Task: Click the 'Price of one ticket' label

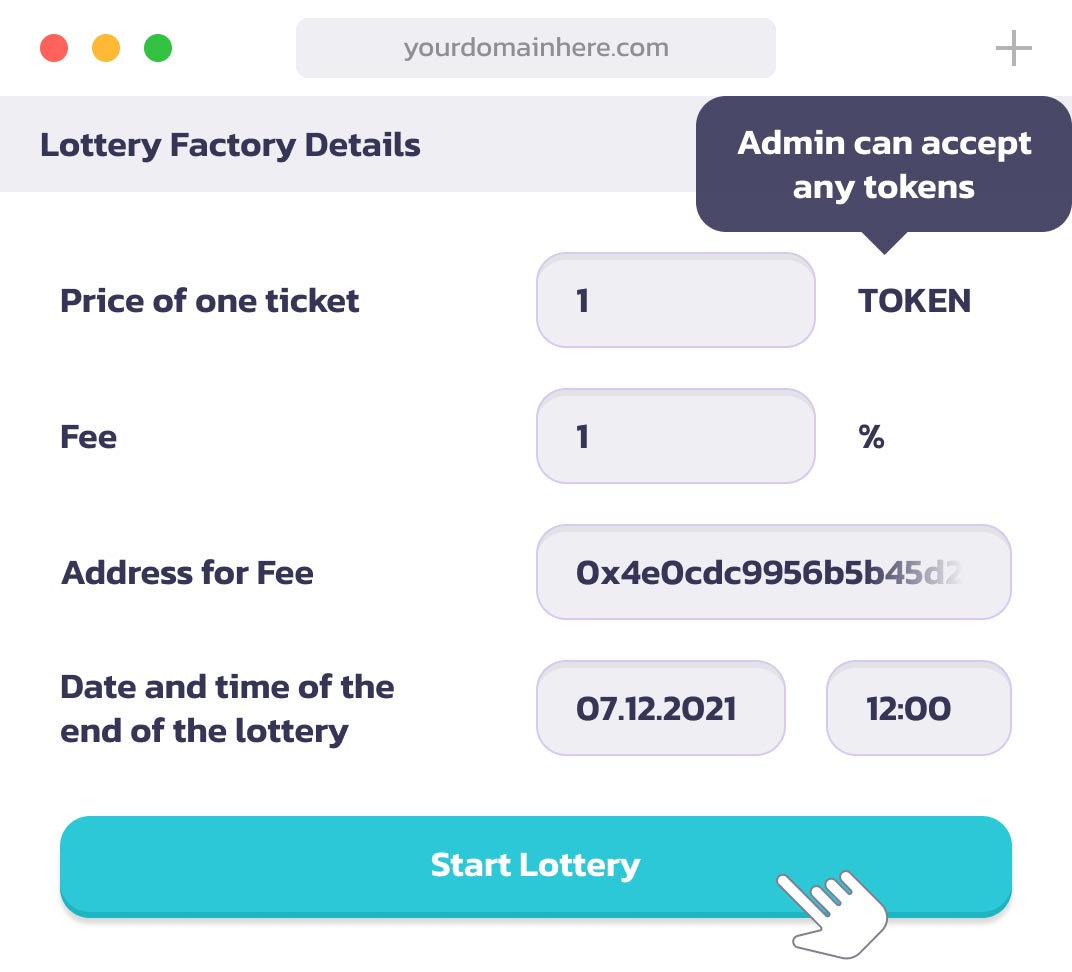Action: pyautogui.click(x=210, y=301)
